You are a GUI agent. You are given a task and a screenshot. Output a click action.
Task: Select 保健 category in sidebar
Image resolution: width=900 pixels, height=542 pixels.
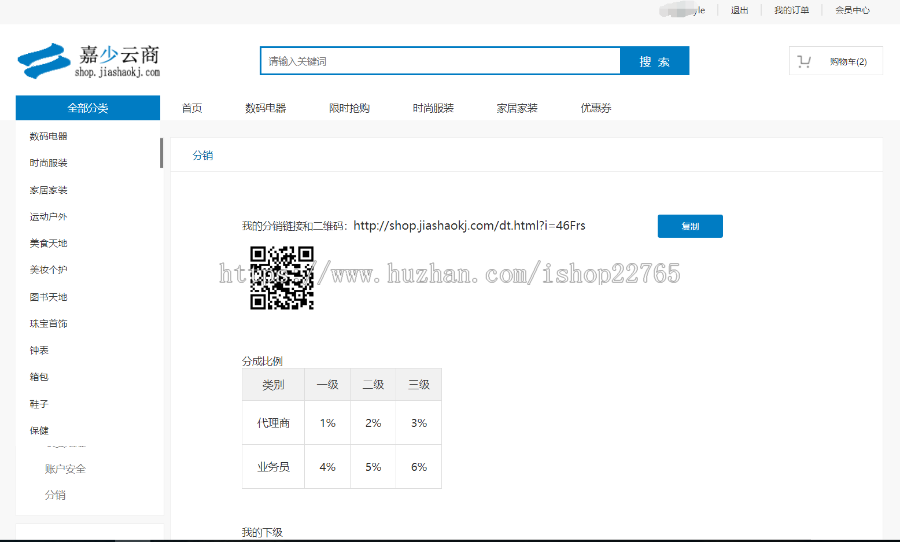[x=39, y=431]
